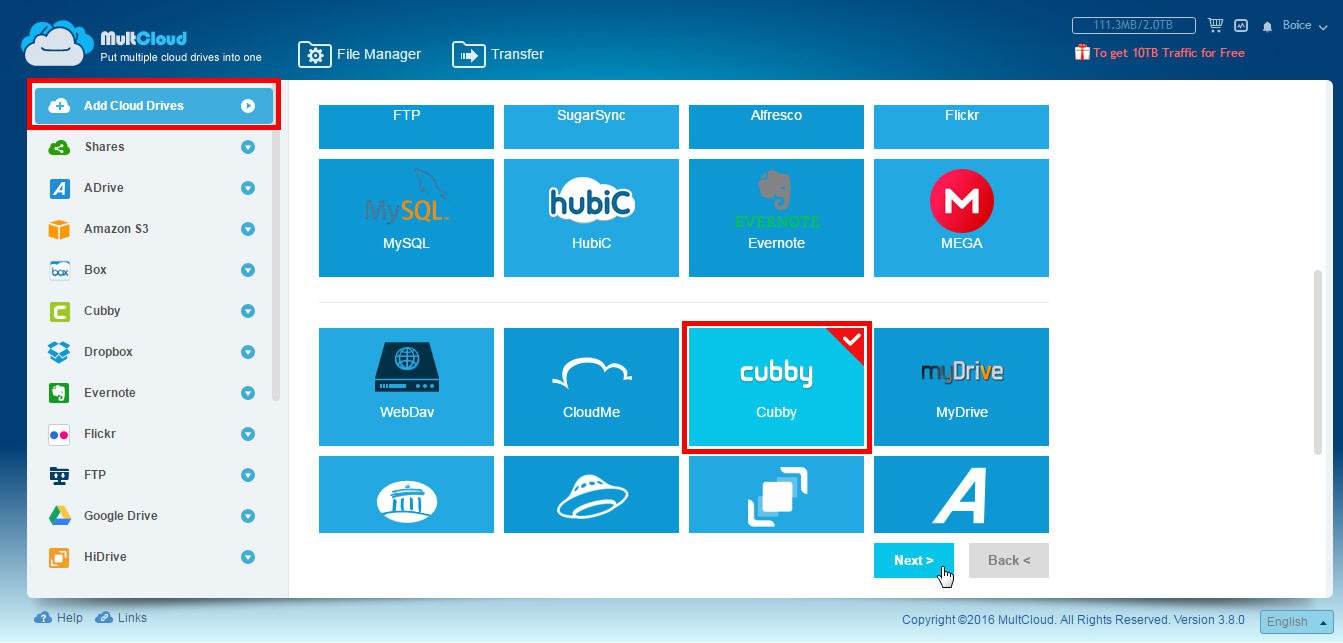This screenshot has height=643, width=1343.
Task: Choose the SugarSync cloud tile
Action: 591,125
